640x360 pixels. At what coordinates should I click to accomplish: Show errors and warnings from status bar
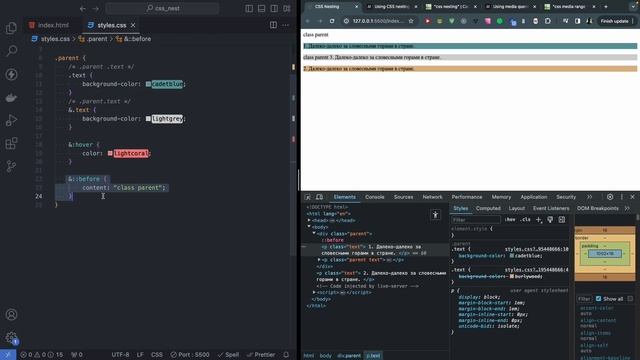42,355
